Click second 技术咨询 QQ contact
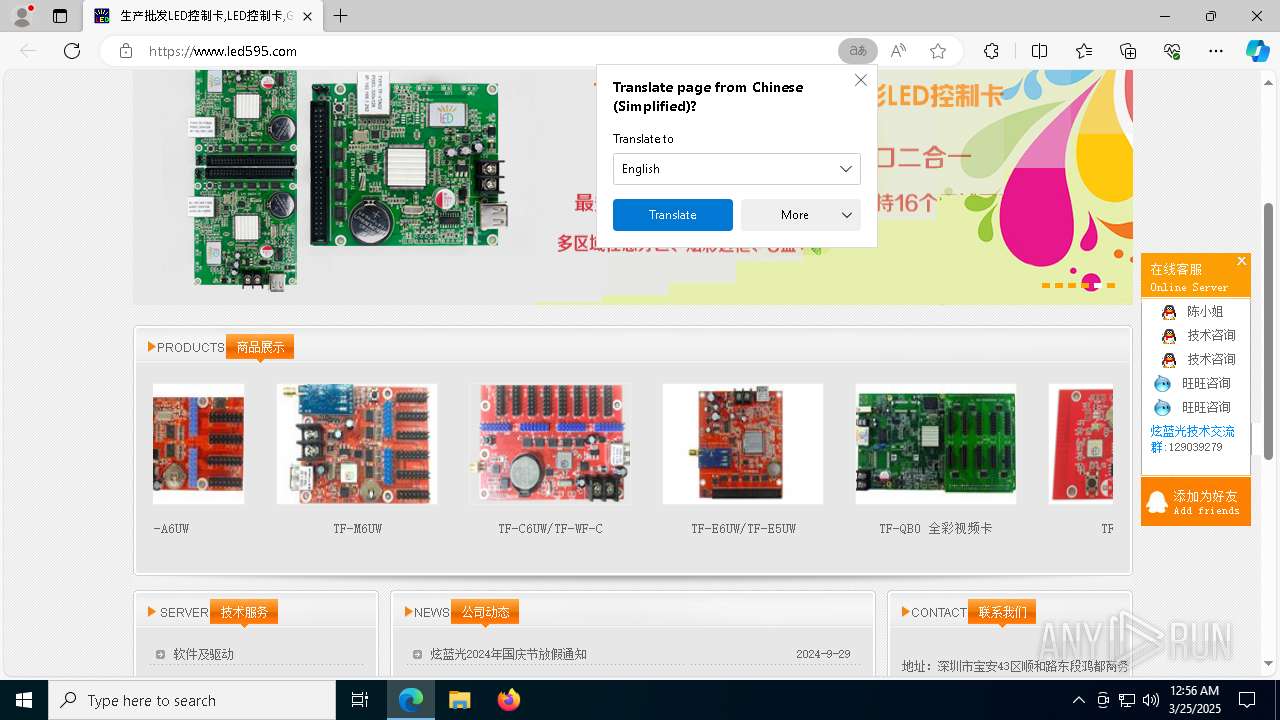The height and width of the screenshot is (720, 1280). point(1198,359)
